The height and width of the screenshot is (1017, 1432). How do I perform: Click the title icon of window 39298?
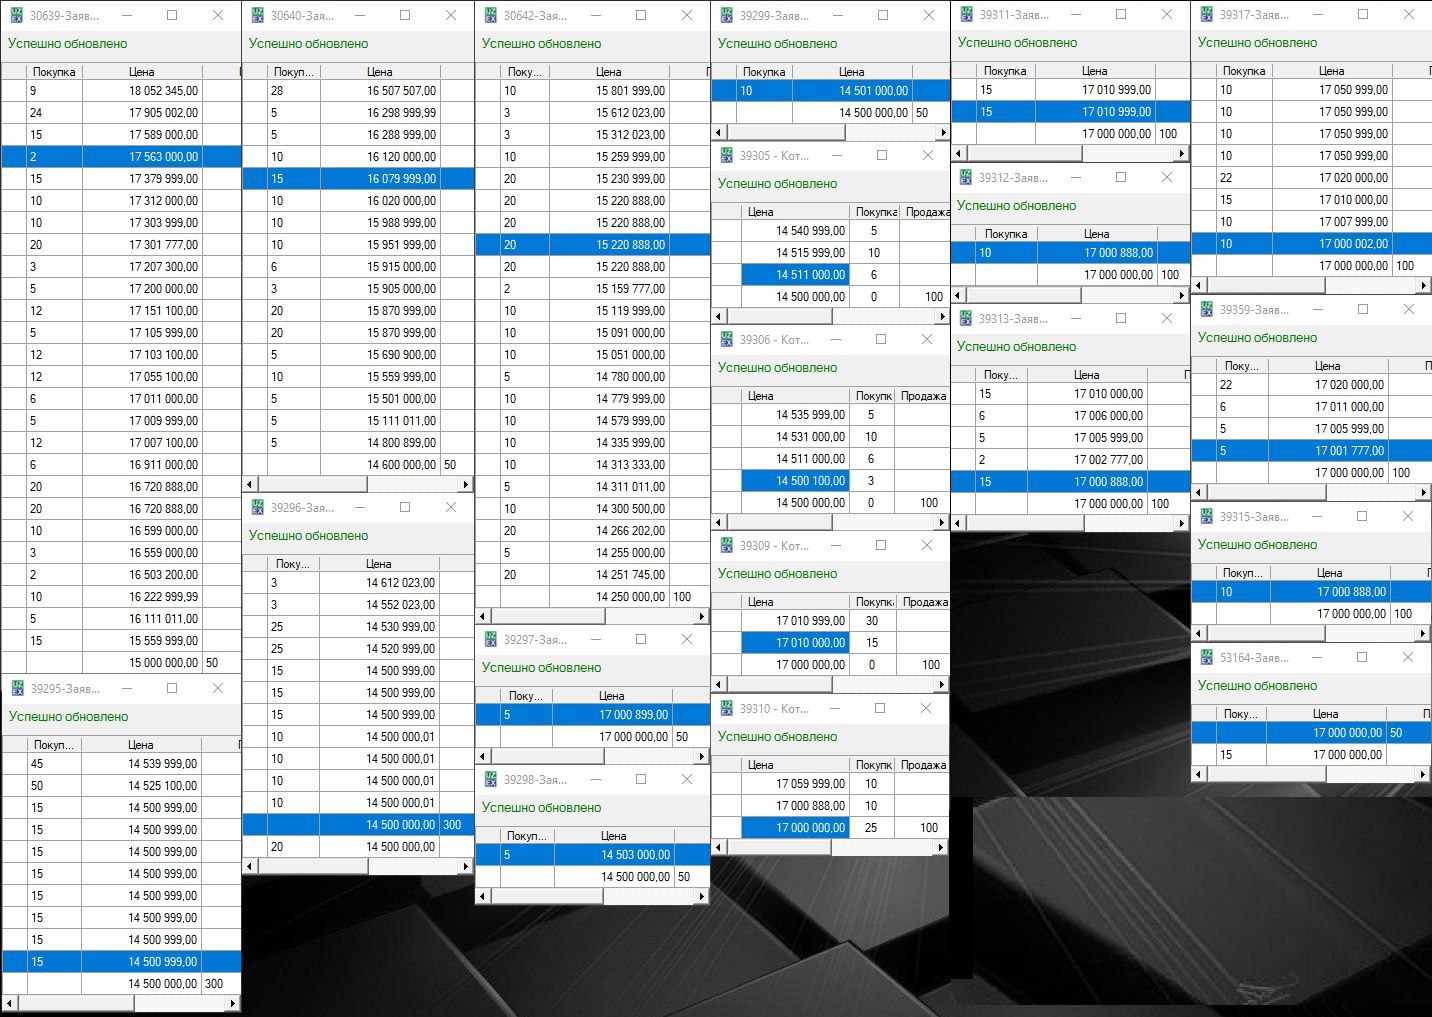coord(490,779)
